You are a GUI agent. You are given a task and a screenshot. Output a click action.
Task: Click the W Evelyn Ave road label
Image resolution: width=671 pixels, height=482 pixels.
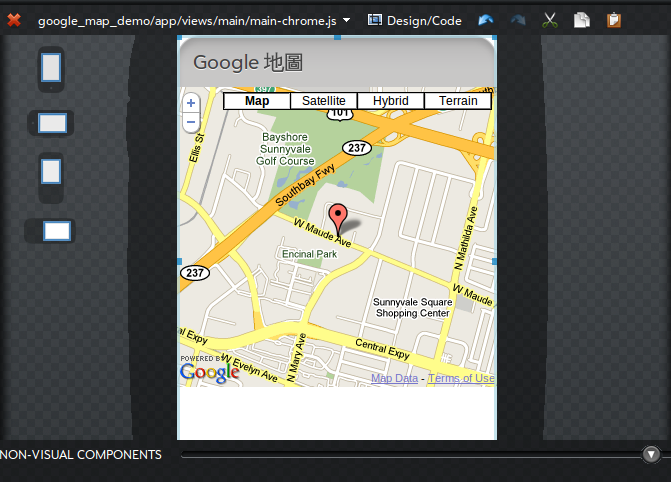250,368
